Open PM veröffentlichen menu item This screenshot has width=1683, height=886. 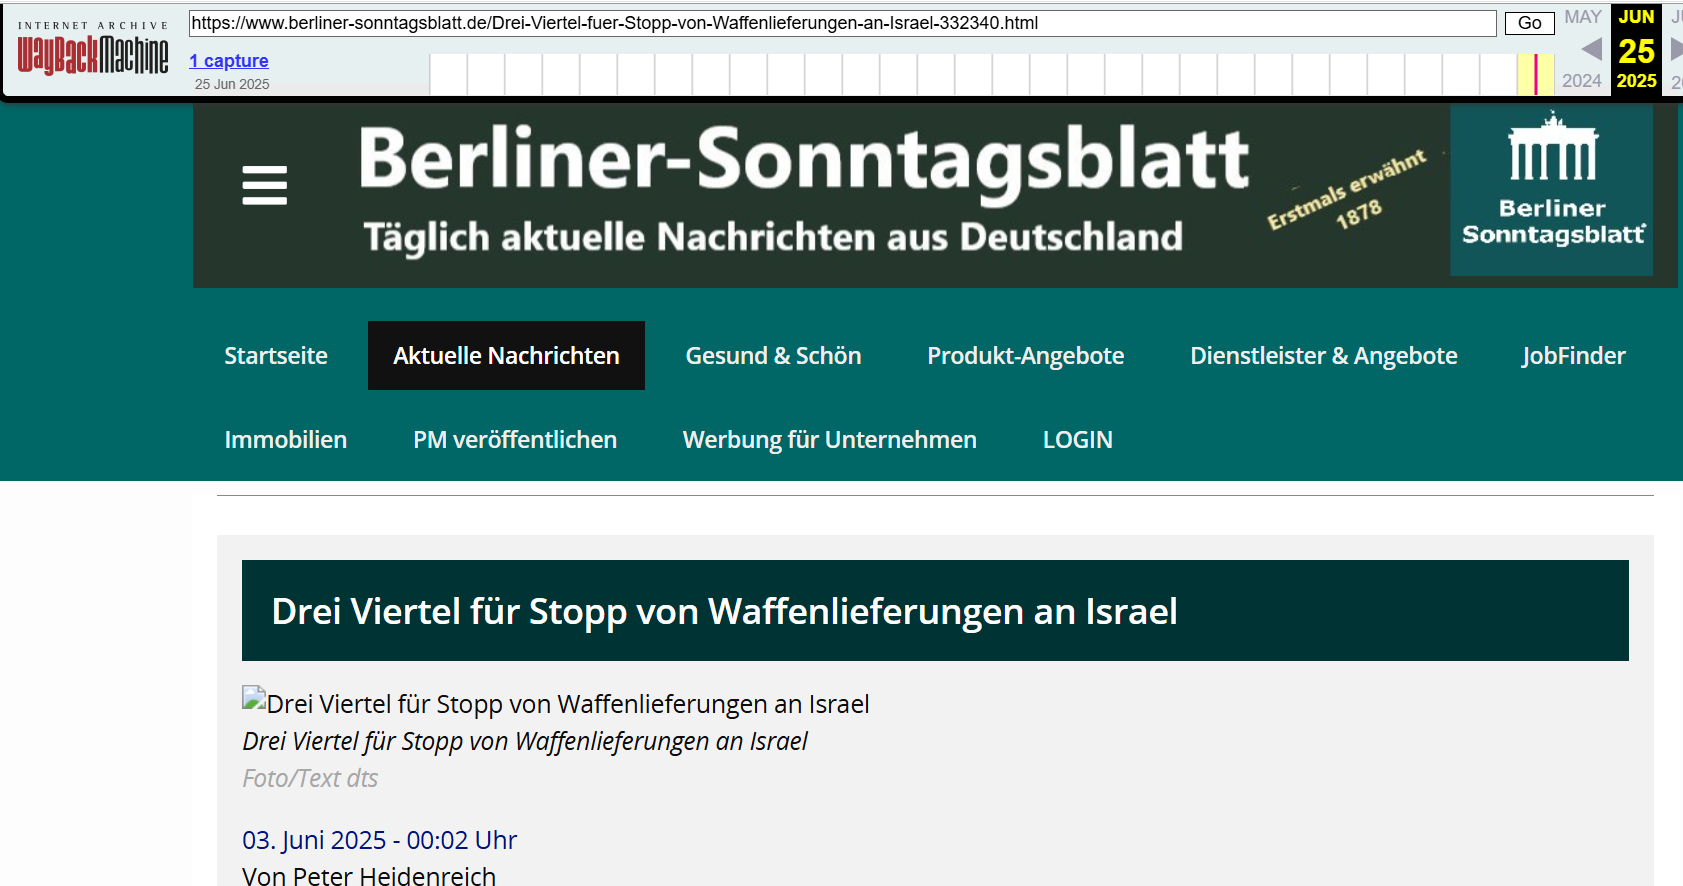pyautogui.click(x=515, y=440)
